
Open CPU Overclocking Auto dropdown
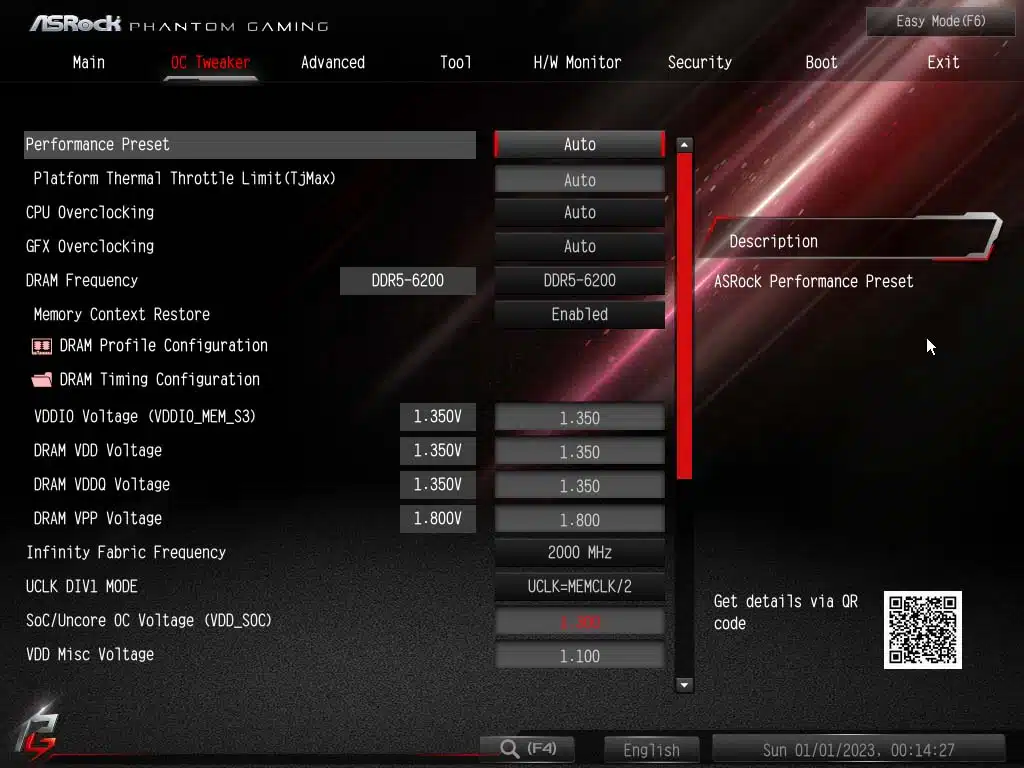[579, 212]
